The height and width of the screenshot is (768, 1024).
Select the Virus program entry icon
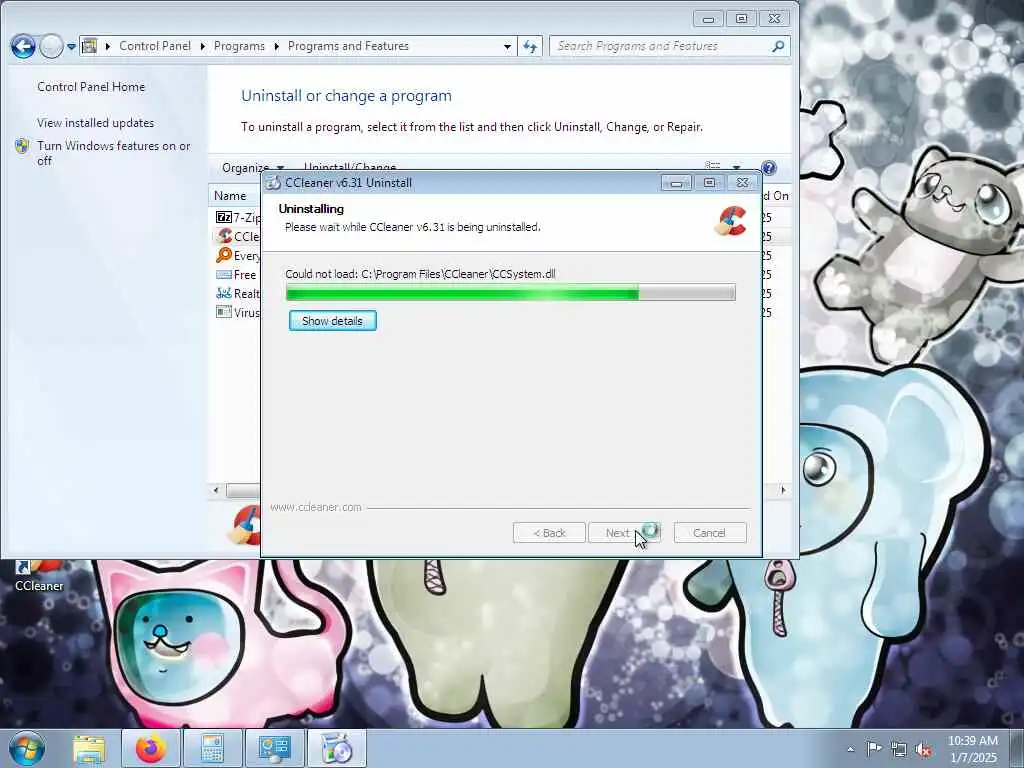(x=223, y=312)
